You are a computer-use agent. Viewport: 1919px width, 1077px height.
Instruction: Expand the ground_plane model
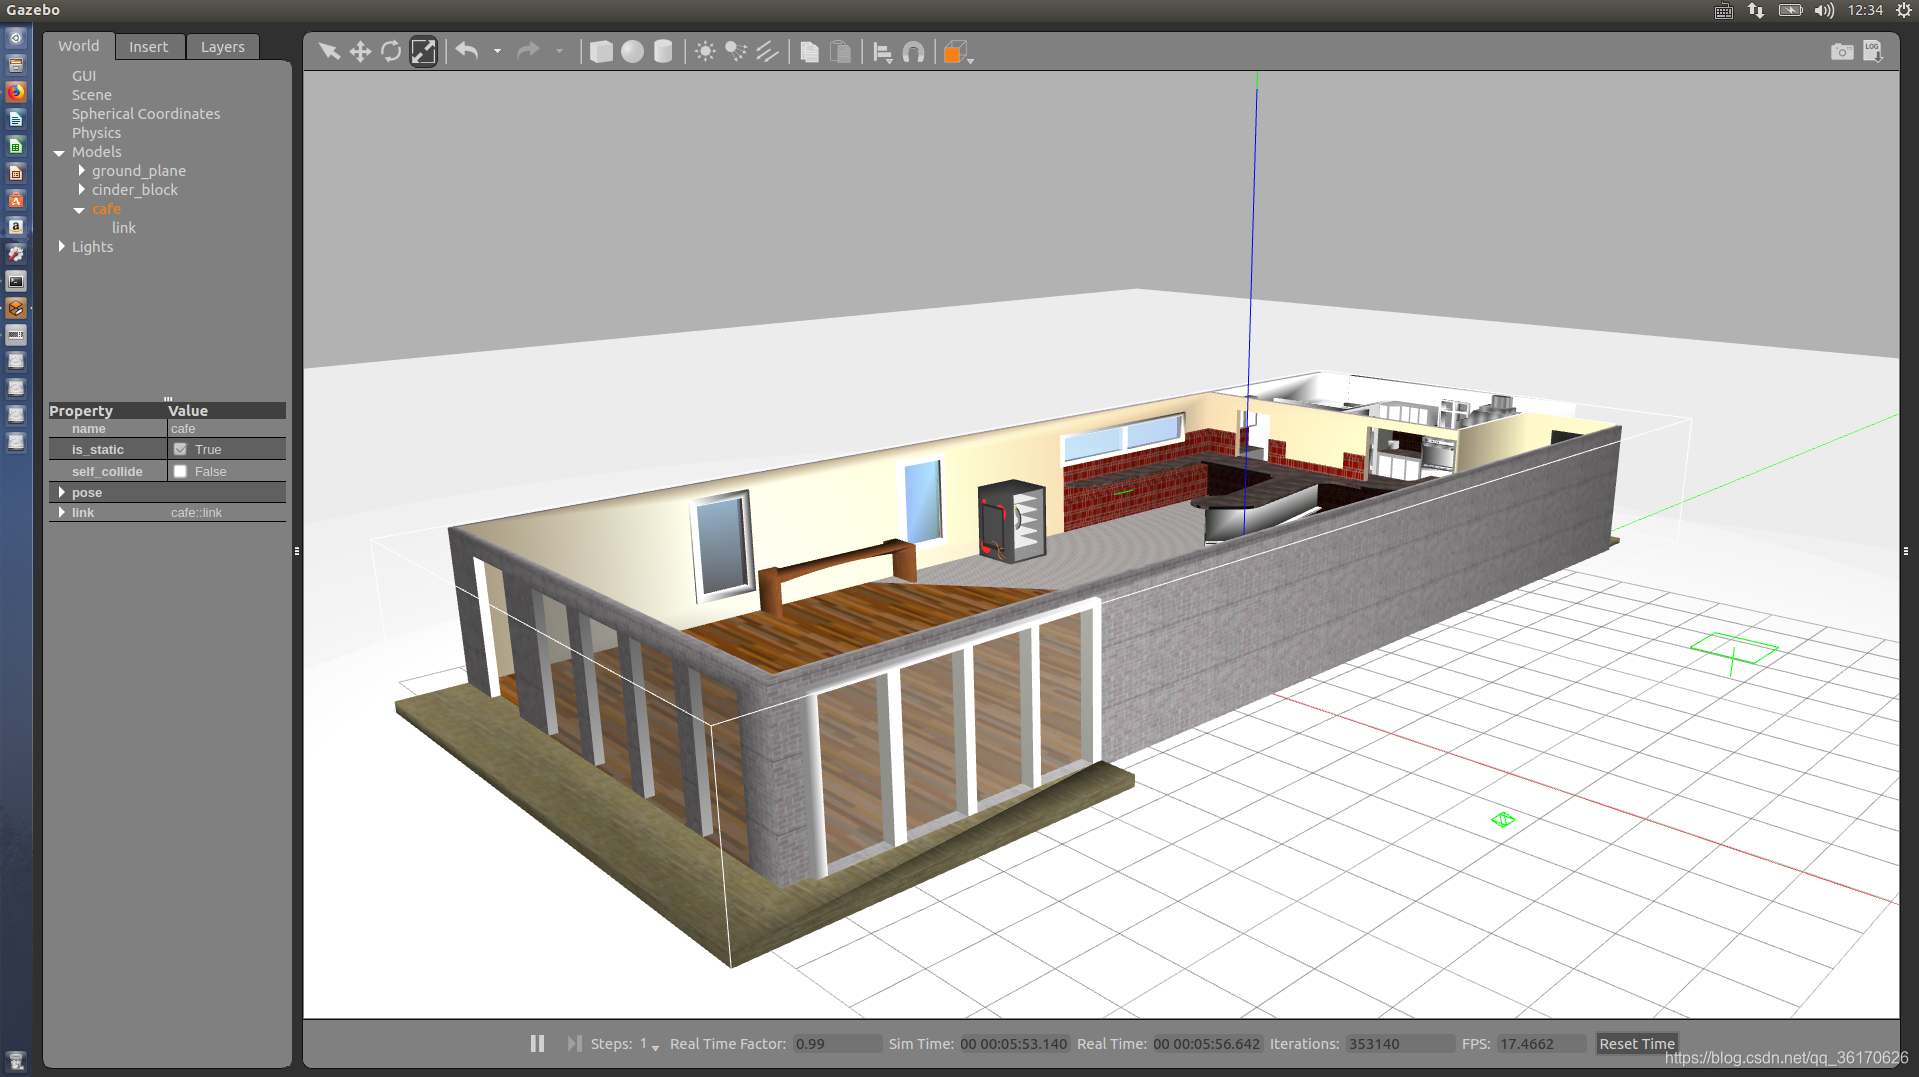(82, 171)
